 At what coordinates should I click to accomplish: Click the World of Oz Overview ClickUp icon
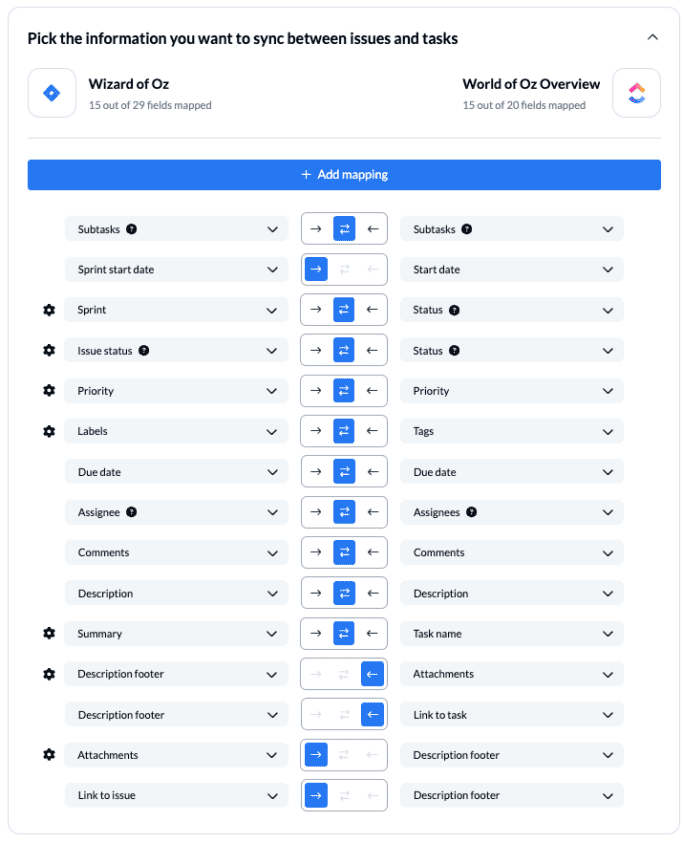[x=637, y=92]
